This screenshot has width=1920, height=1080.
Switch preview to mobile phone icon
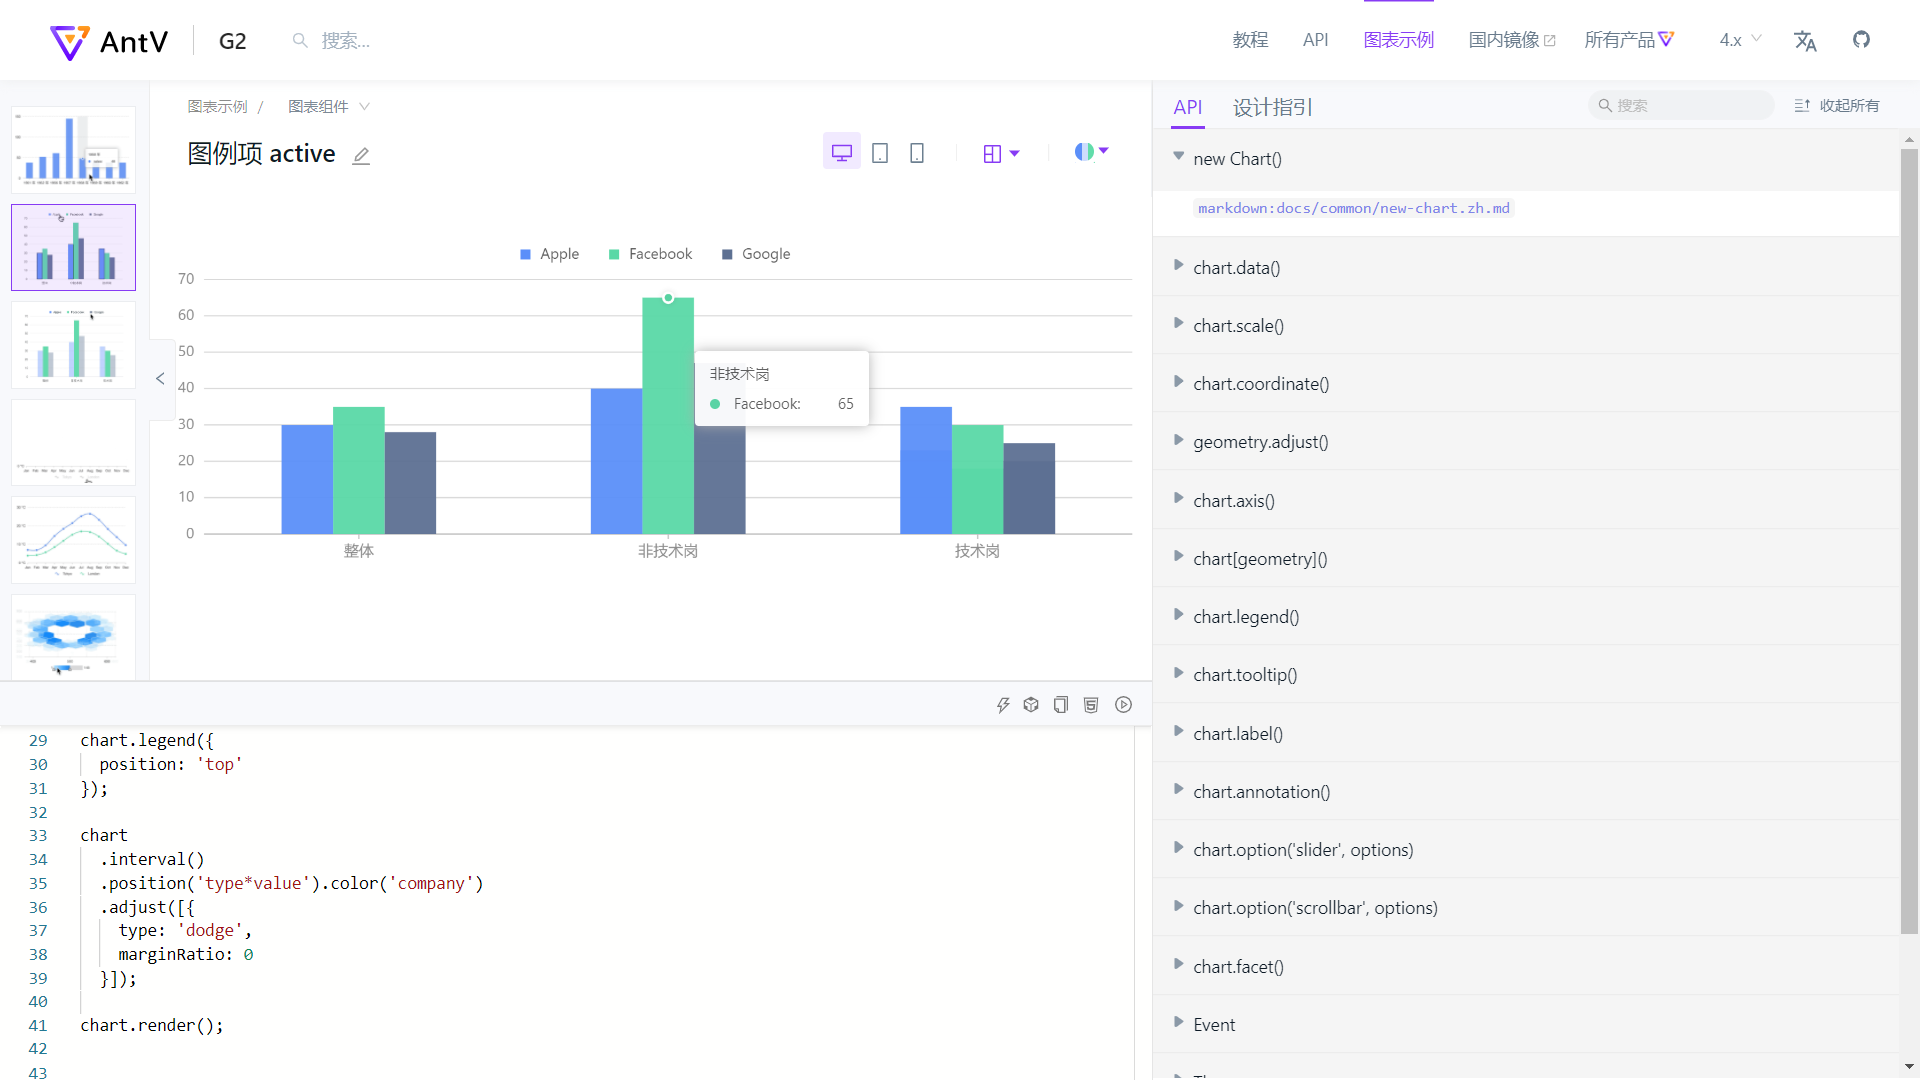[917, 153]
